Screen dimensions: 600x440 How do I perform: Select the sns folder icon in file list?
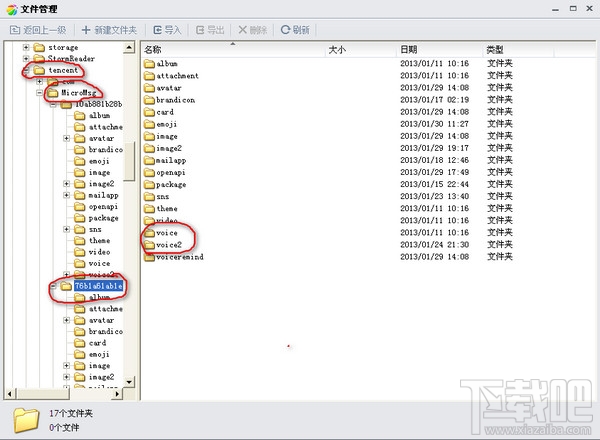tap(149, 197)
